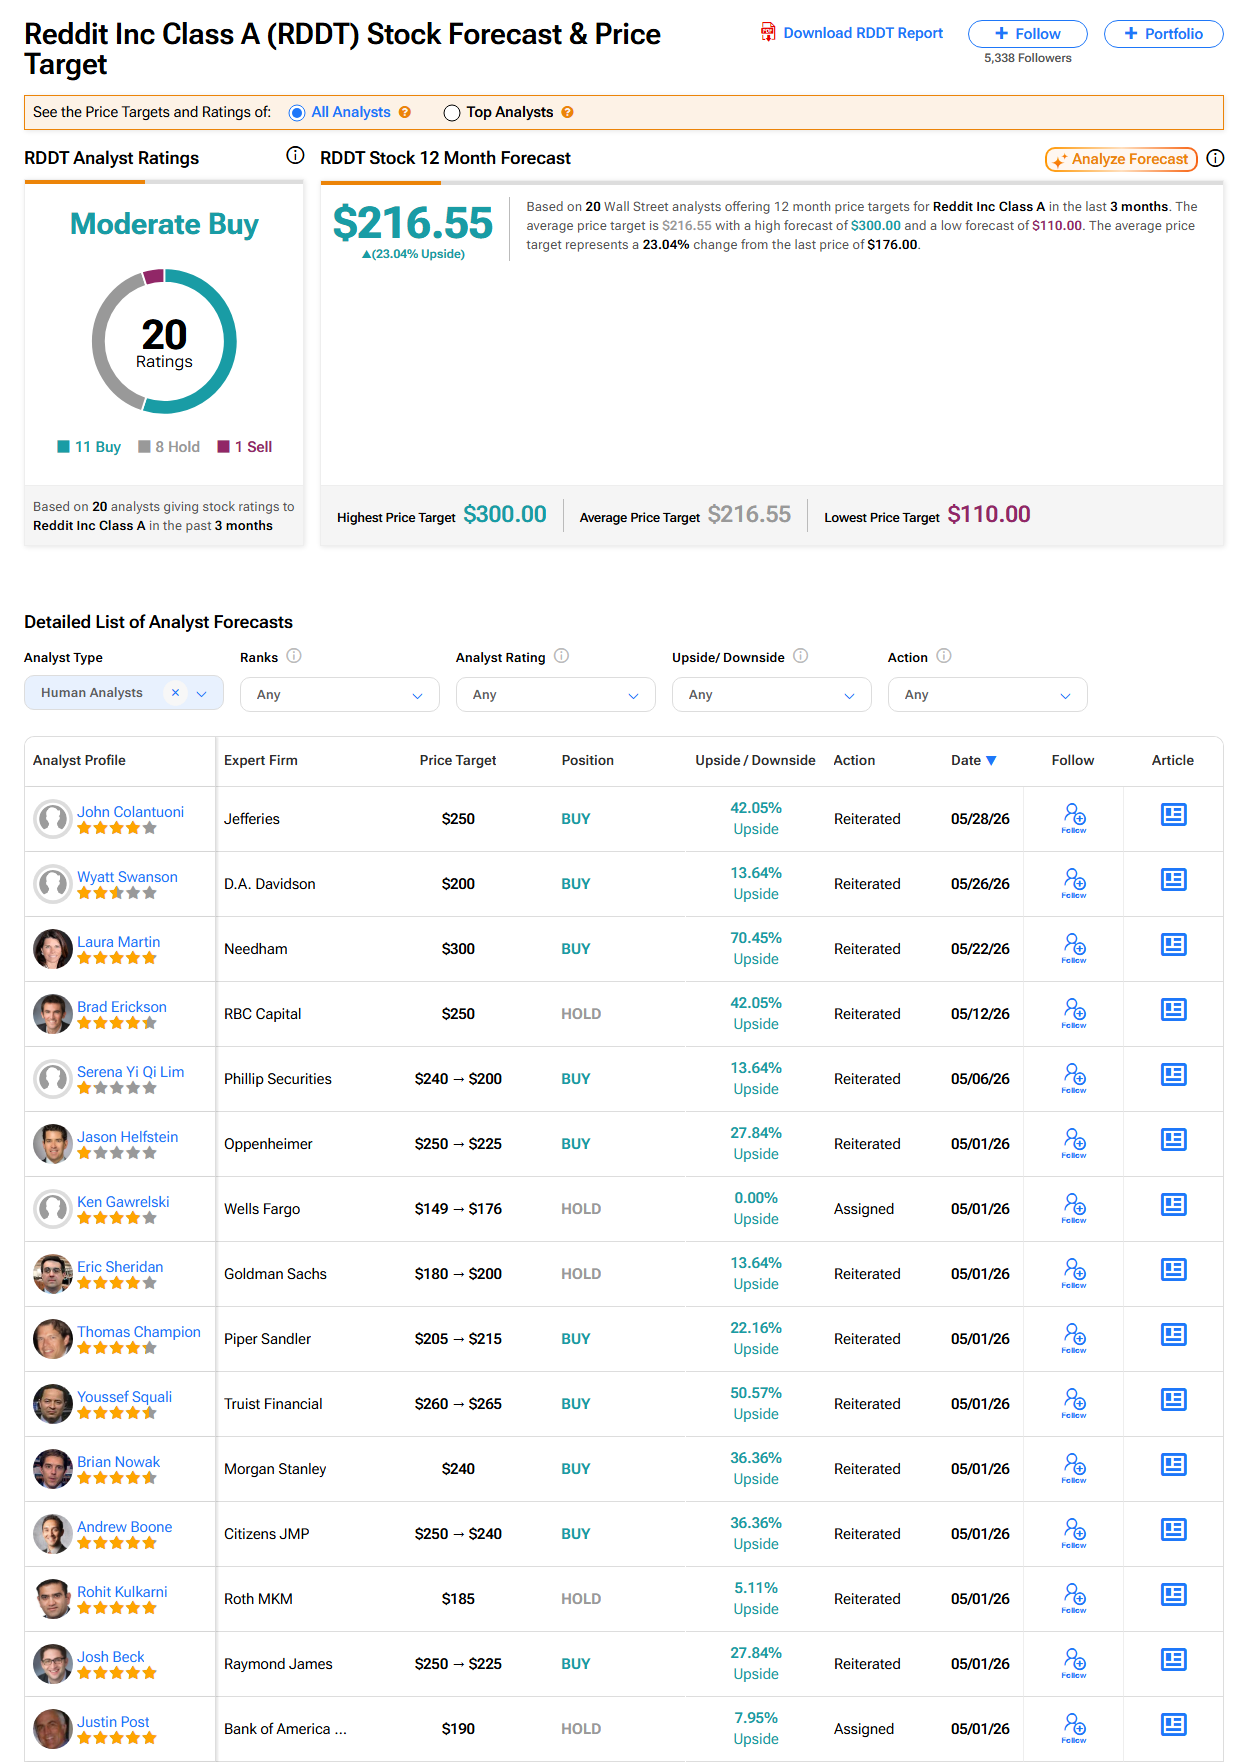The height and width of the screenshot is (1762, 1243).
Task: Click the Price Target column header
Action: coord(458,760)
